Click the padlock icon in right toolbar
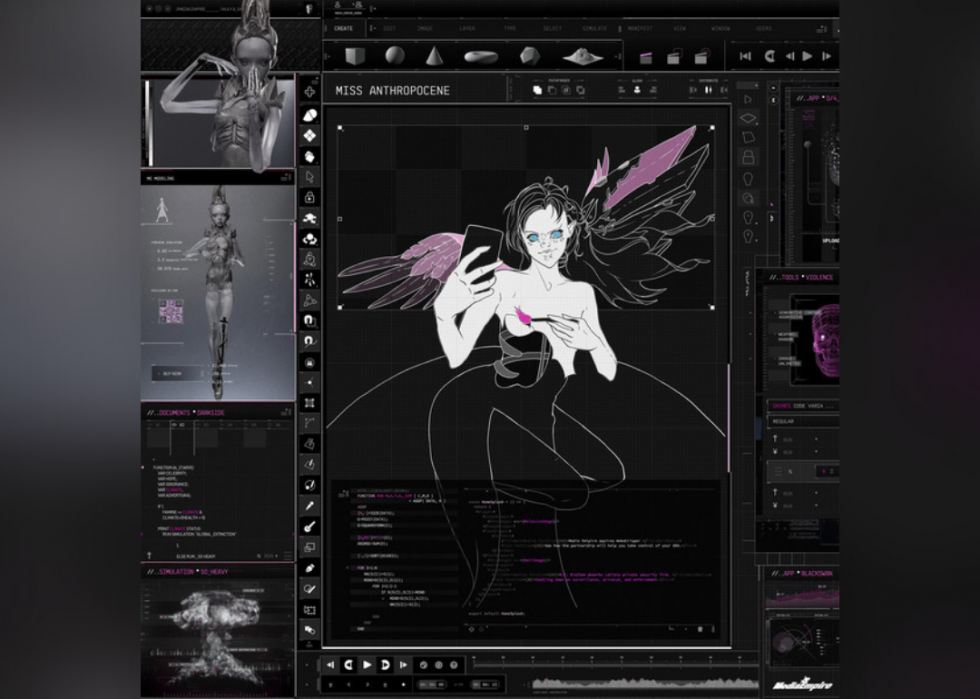 (x=748, y=158)
